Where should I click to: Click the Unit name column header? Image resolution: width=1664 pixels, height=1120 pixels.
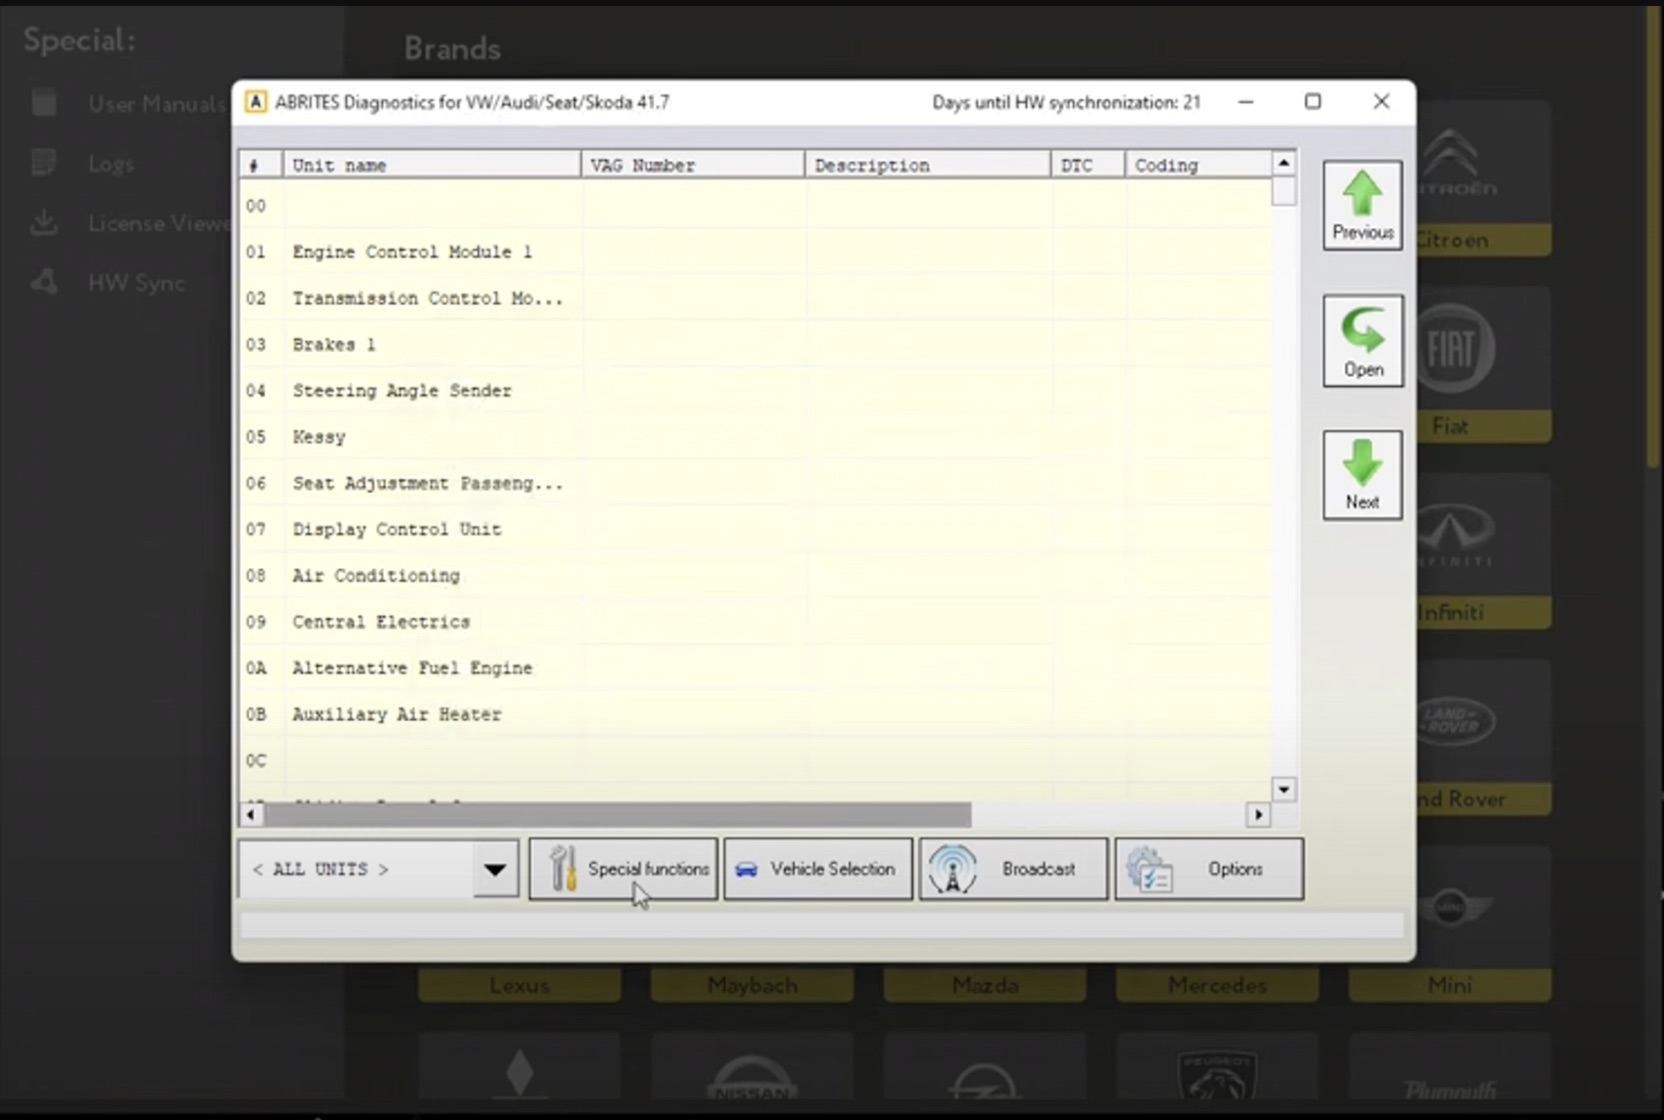[x=432, y=165]
